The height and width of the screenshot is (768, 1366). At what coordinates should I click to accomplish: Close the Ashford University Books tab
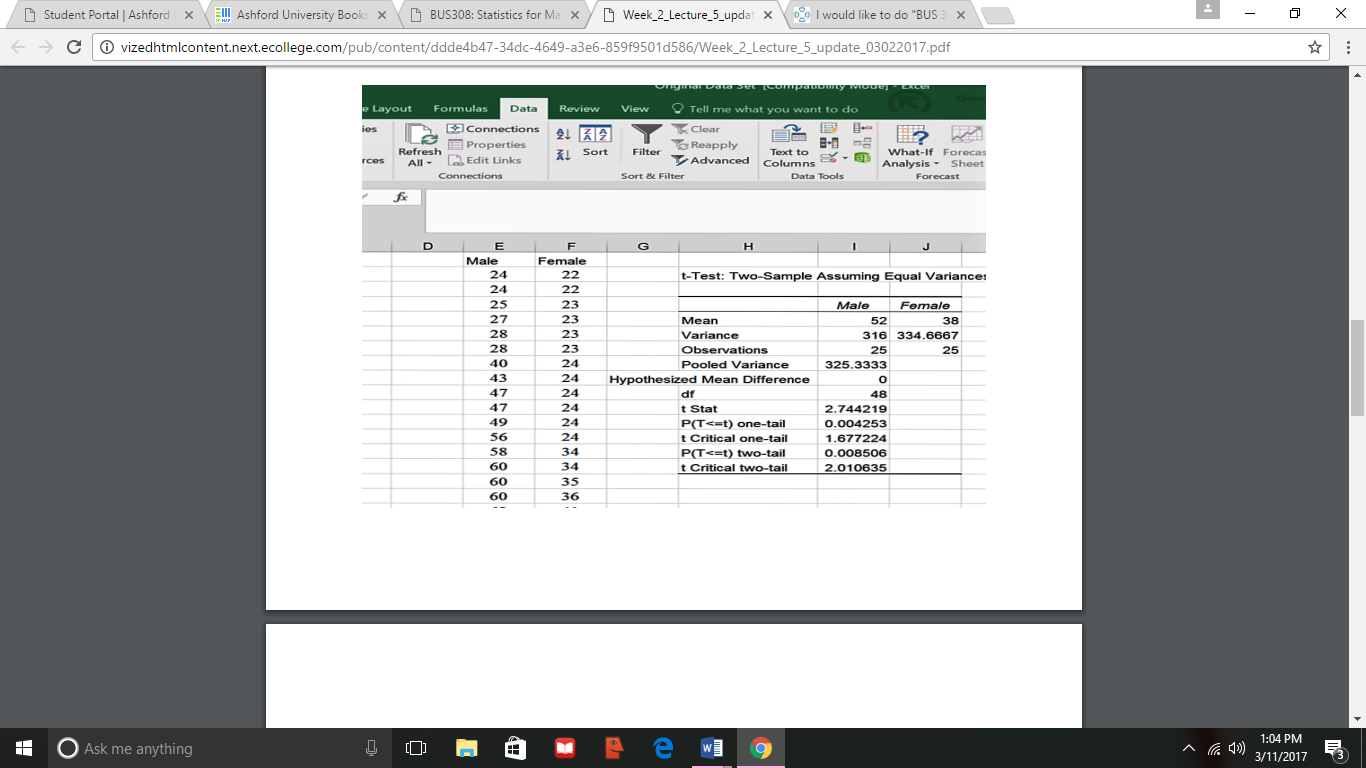[383, 16]
